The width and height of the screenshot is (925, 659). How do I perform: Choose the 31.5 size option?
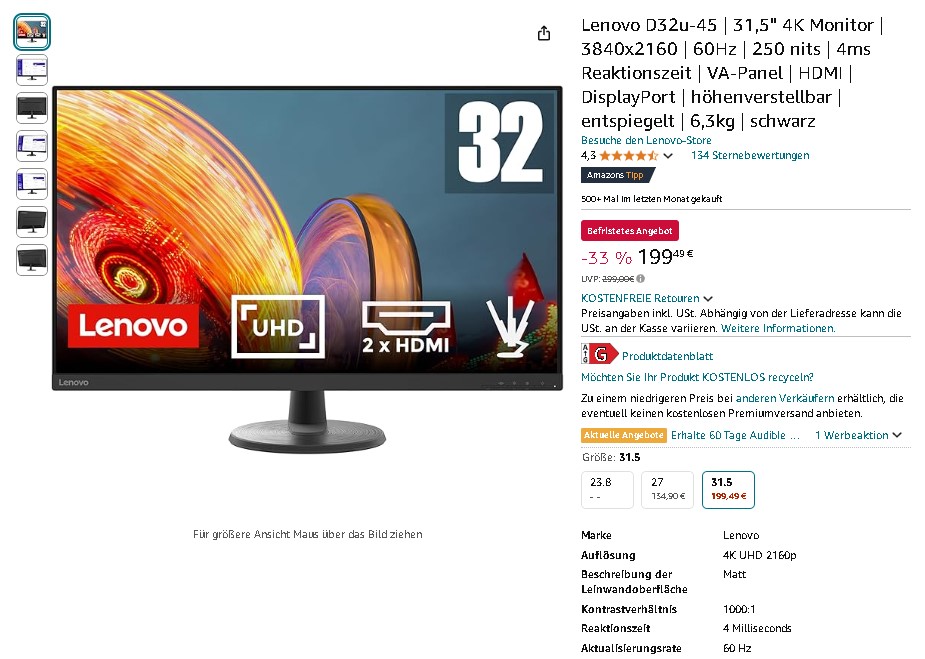point(728,490)
